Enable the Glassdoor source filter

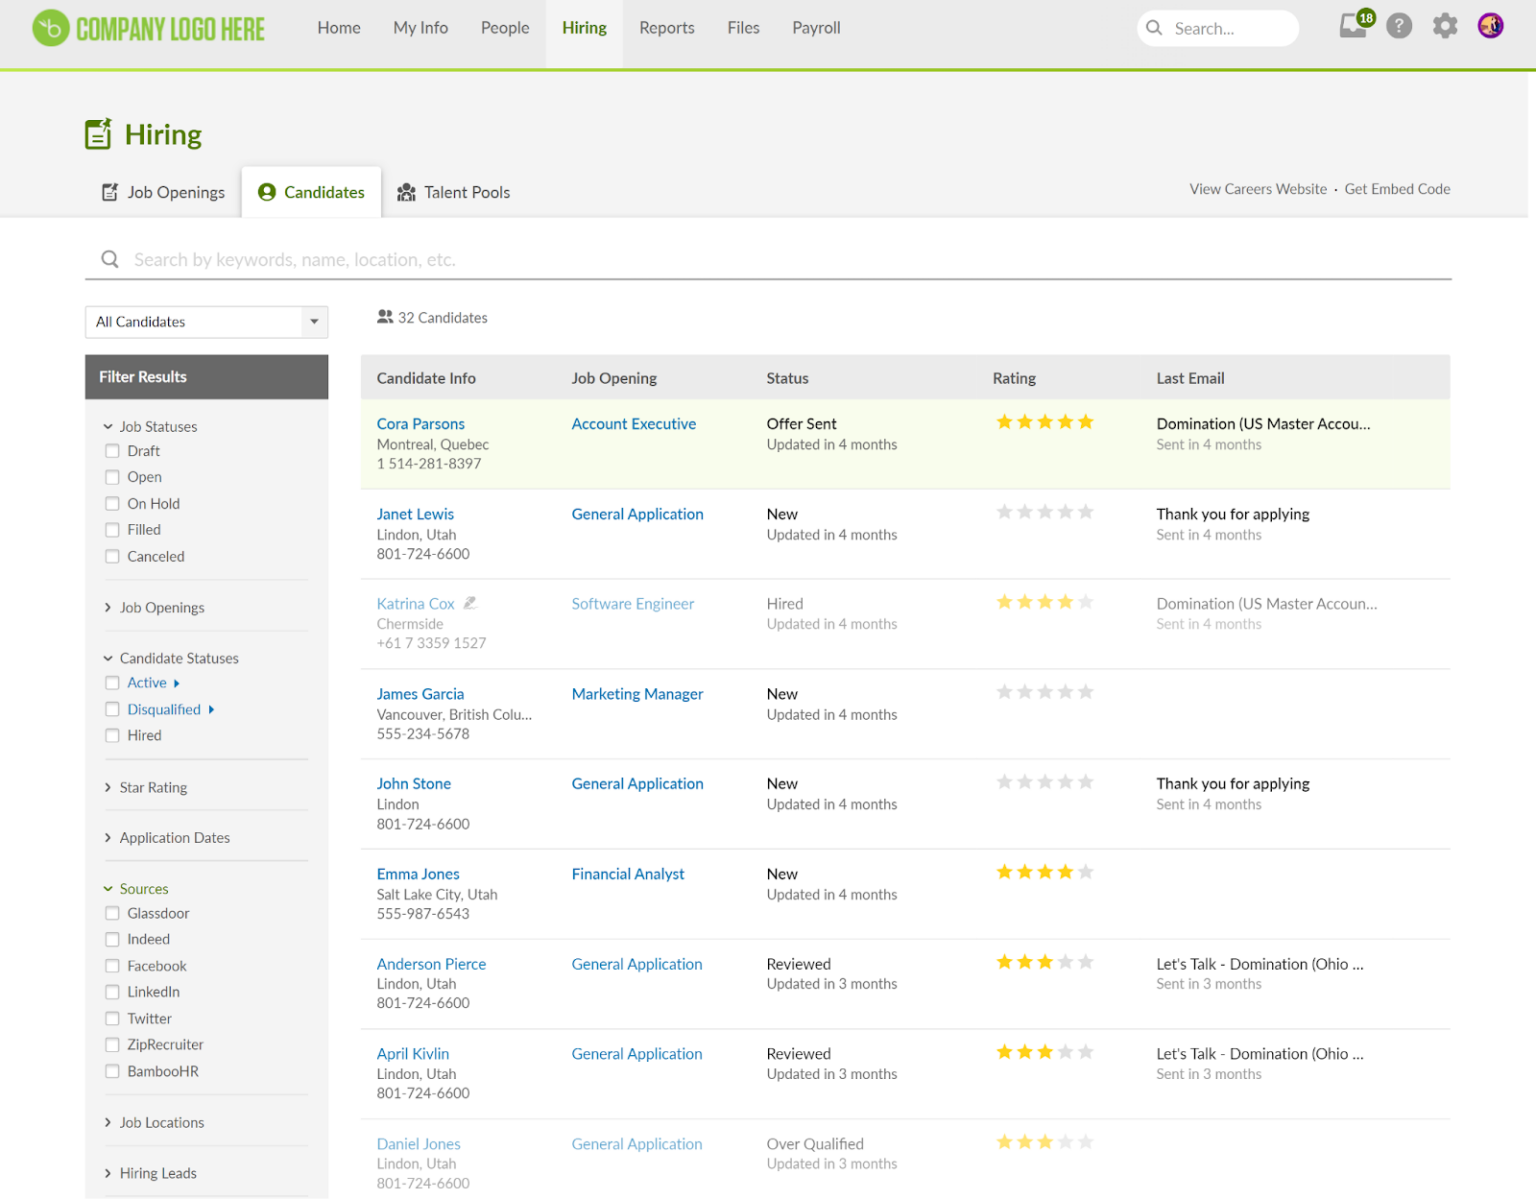[x=112, y=913]
